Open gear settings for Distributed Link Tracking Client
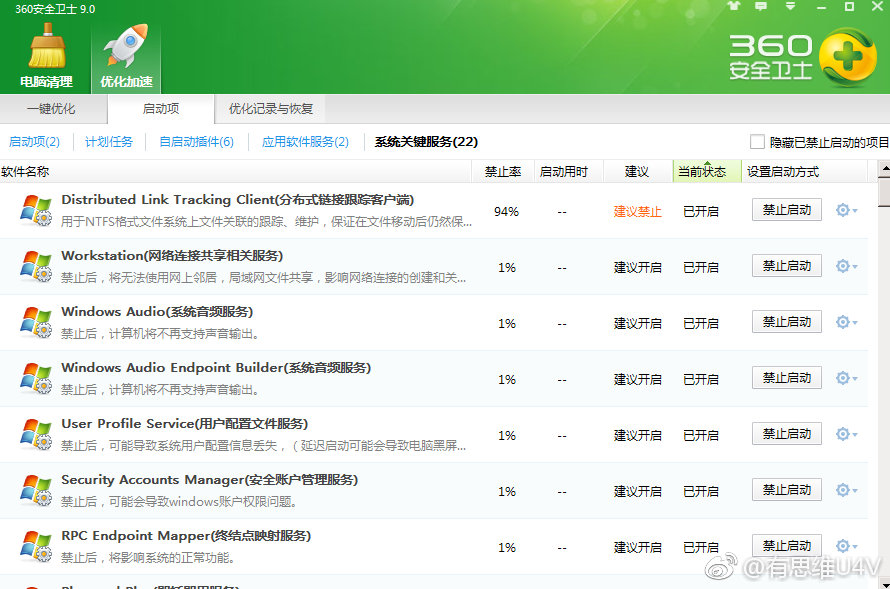This screenshot has width=890, height=589. (x=846, y=211)
